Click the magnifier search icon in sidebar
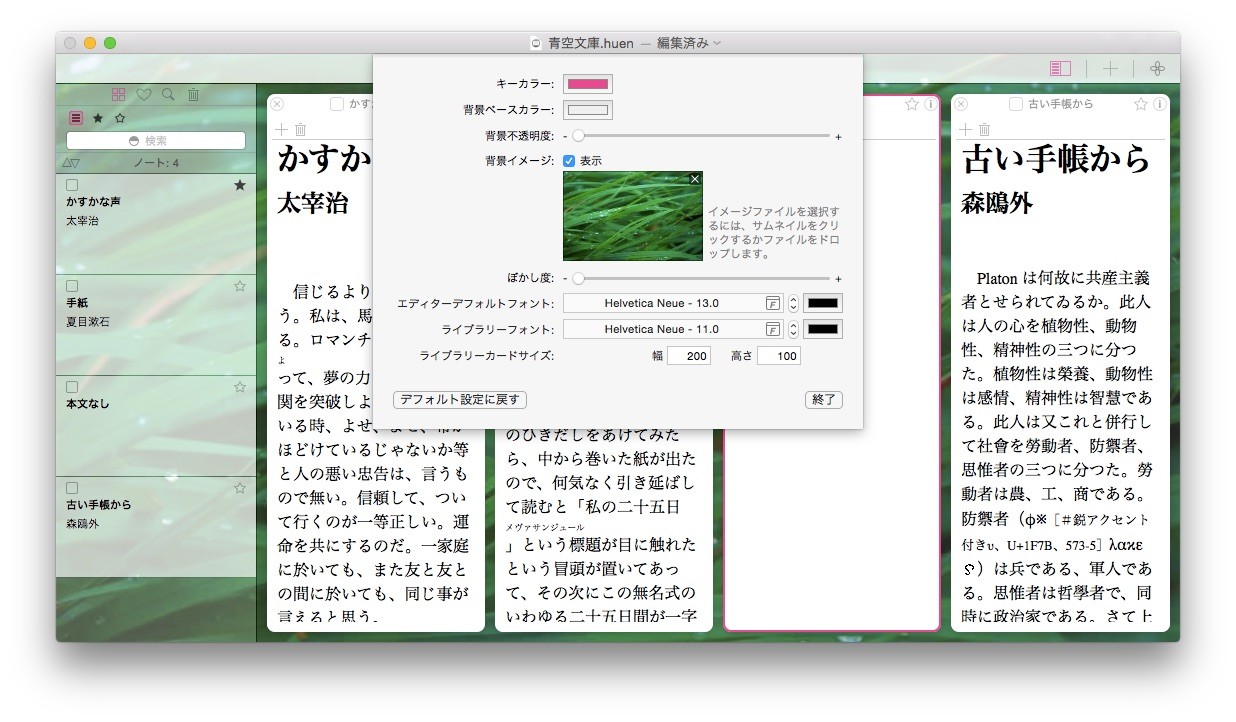Image resolution: width=1236 pixels, height=722 pixels. click(x=168, y=94)
